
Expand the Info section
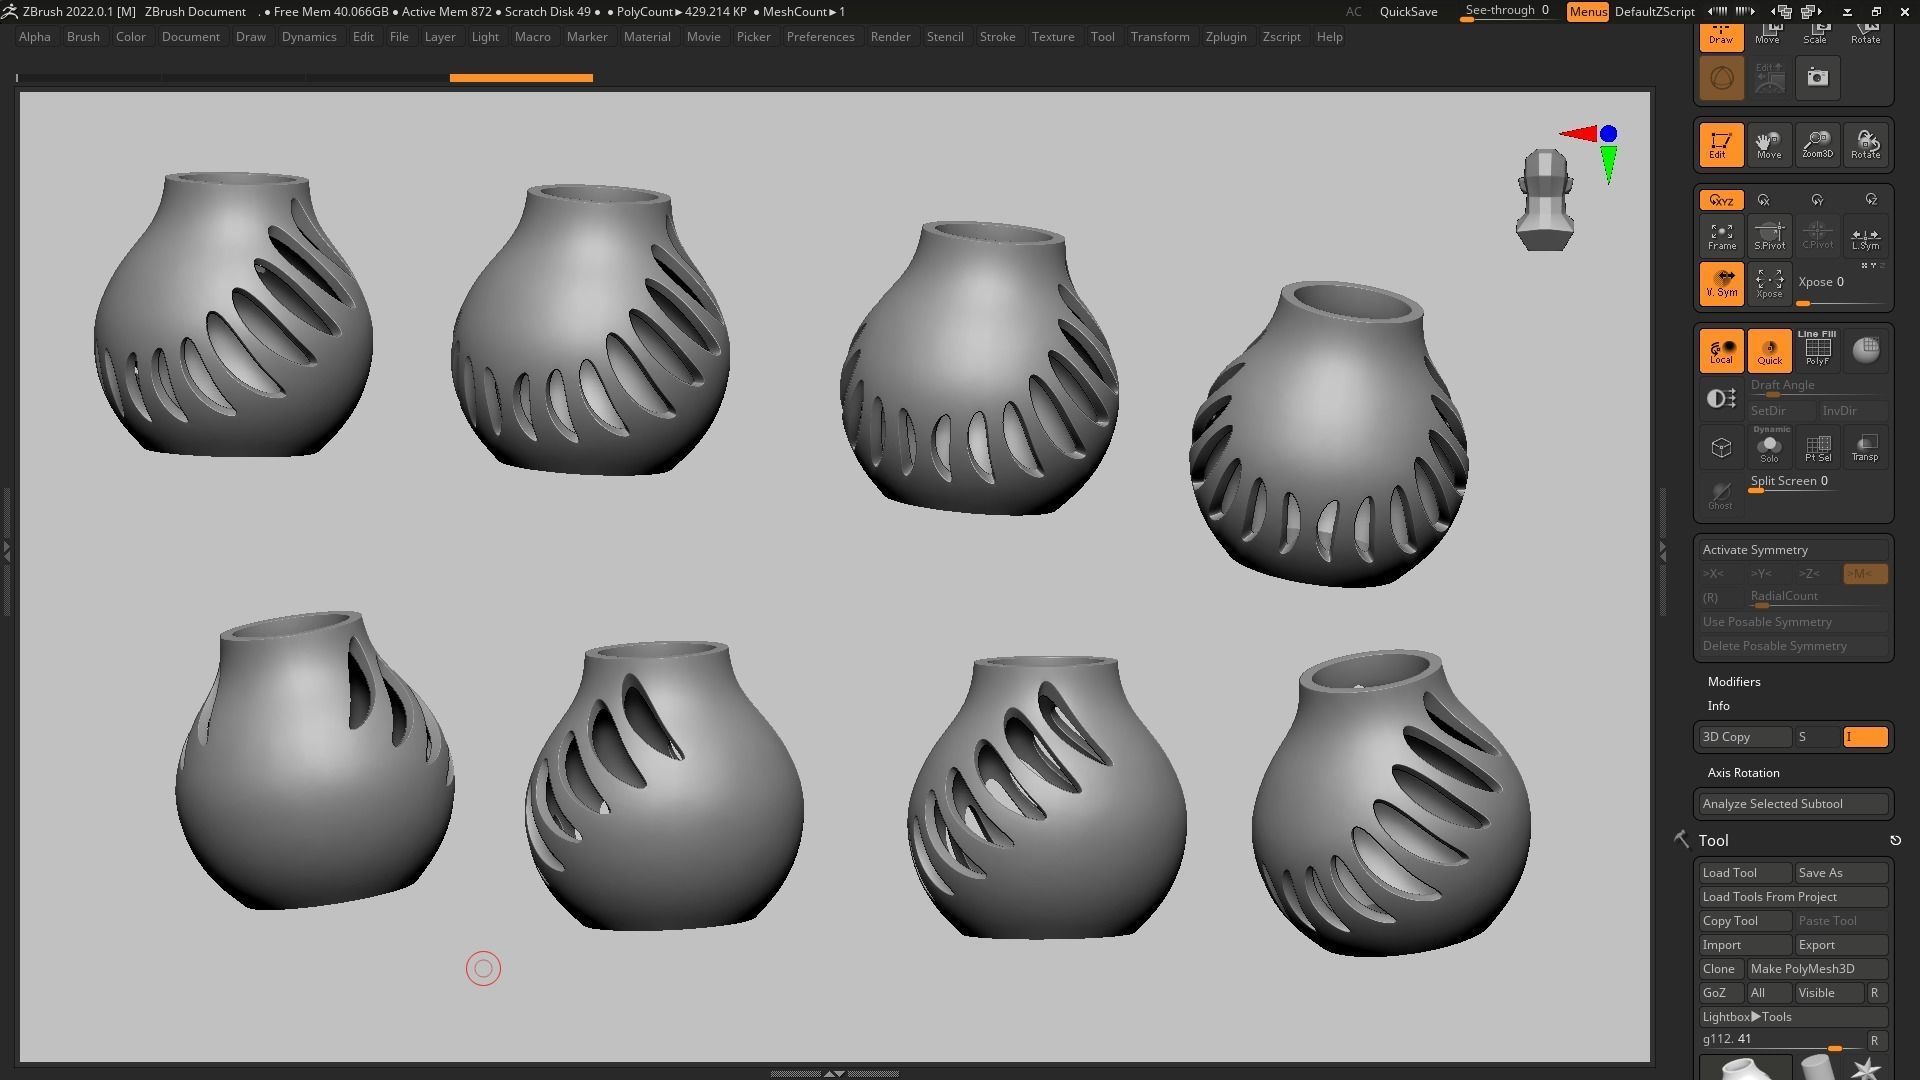pos(1718,706)
